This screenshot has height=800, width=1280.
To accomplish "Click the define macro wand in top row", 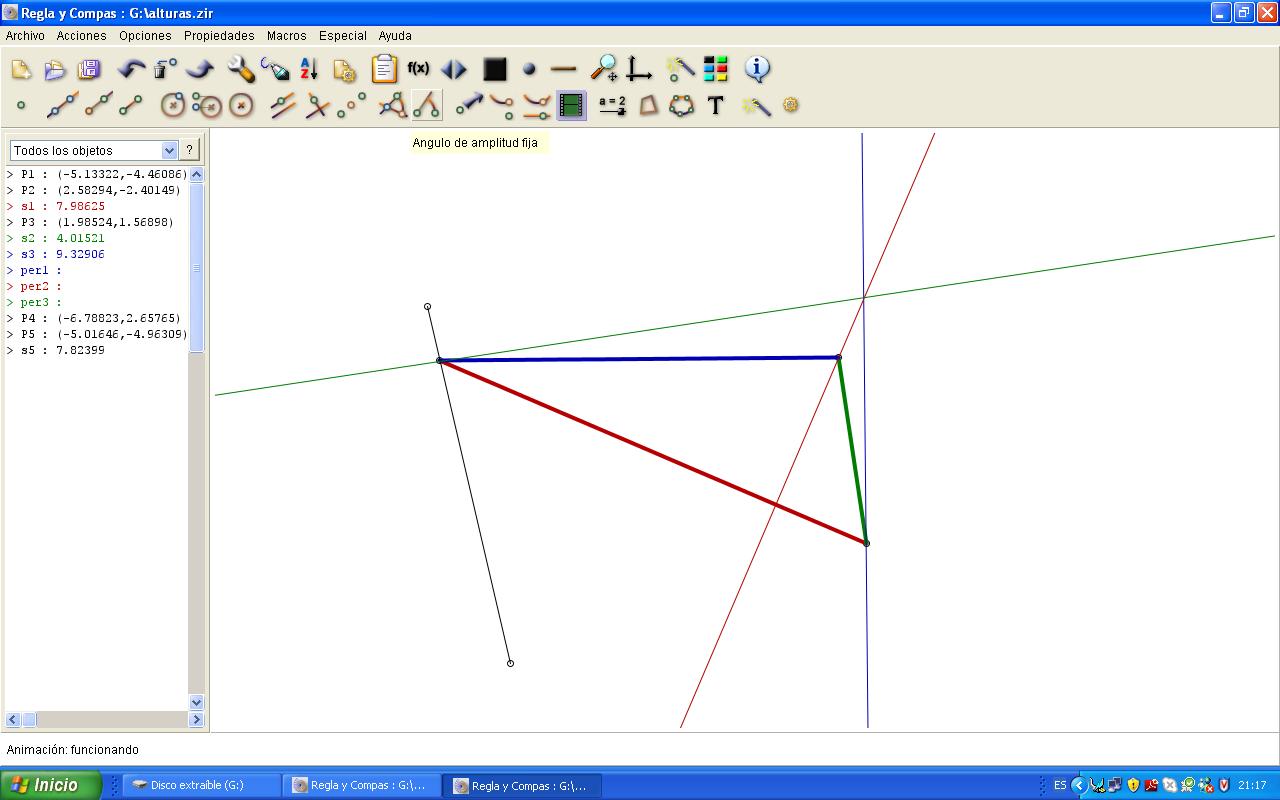I will coord(681,69).
